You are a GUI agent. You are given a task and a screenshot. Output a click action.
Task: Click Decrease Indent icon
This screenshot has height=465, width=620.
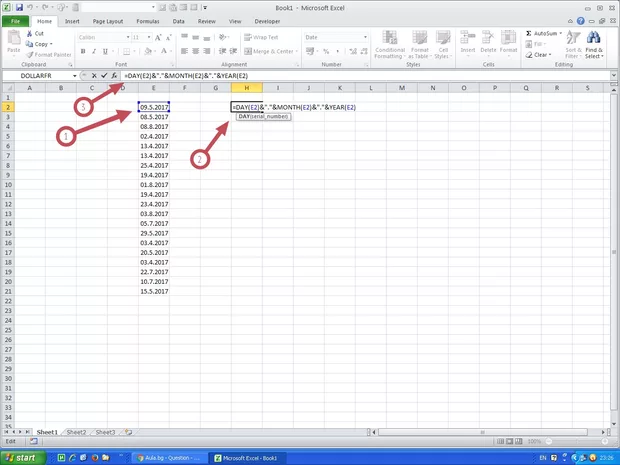pos(222,51)
